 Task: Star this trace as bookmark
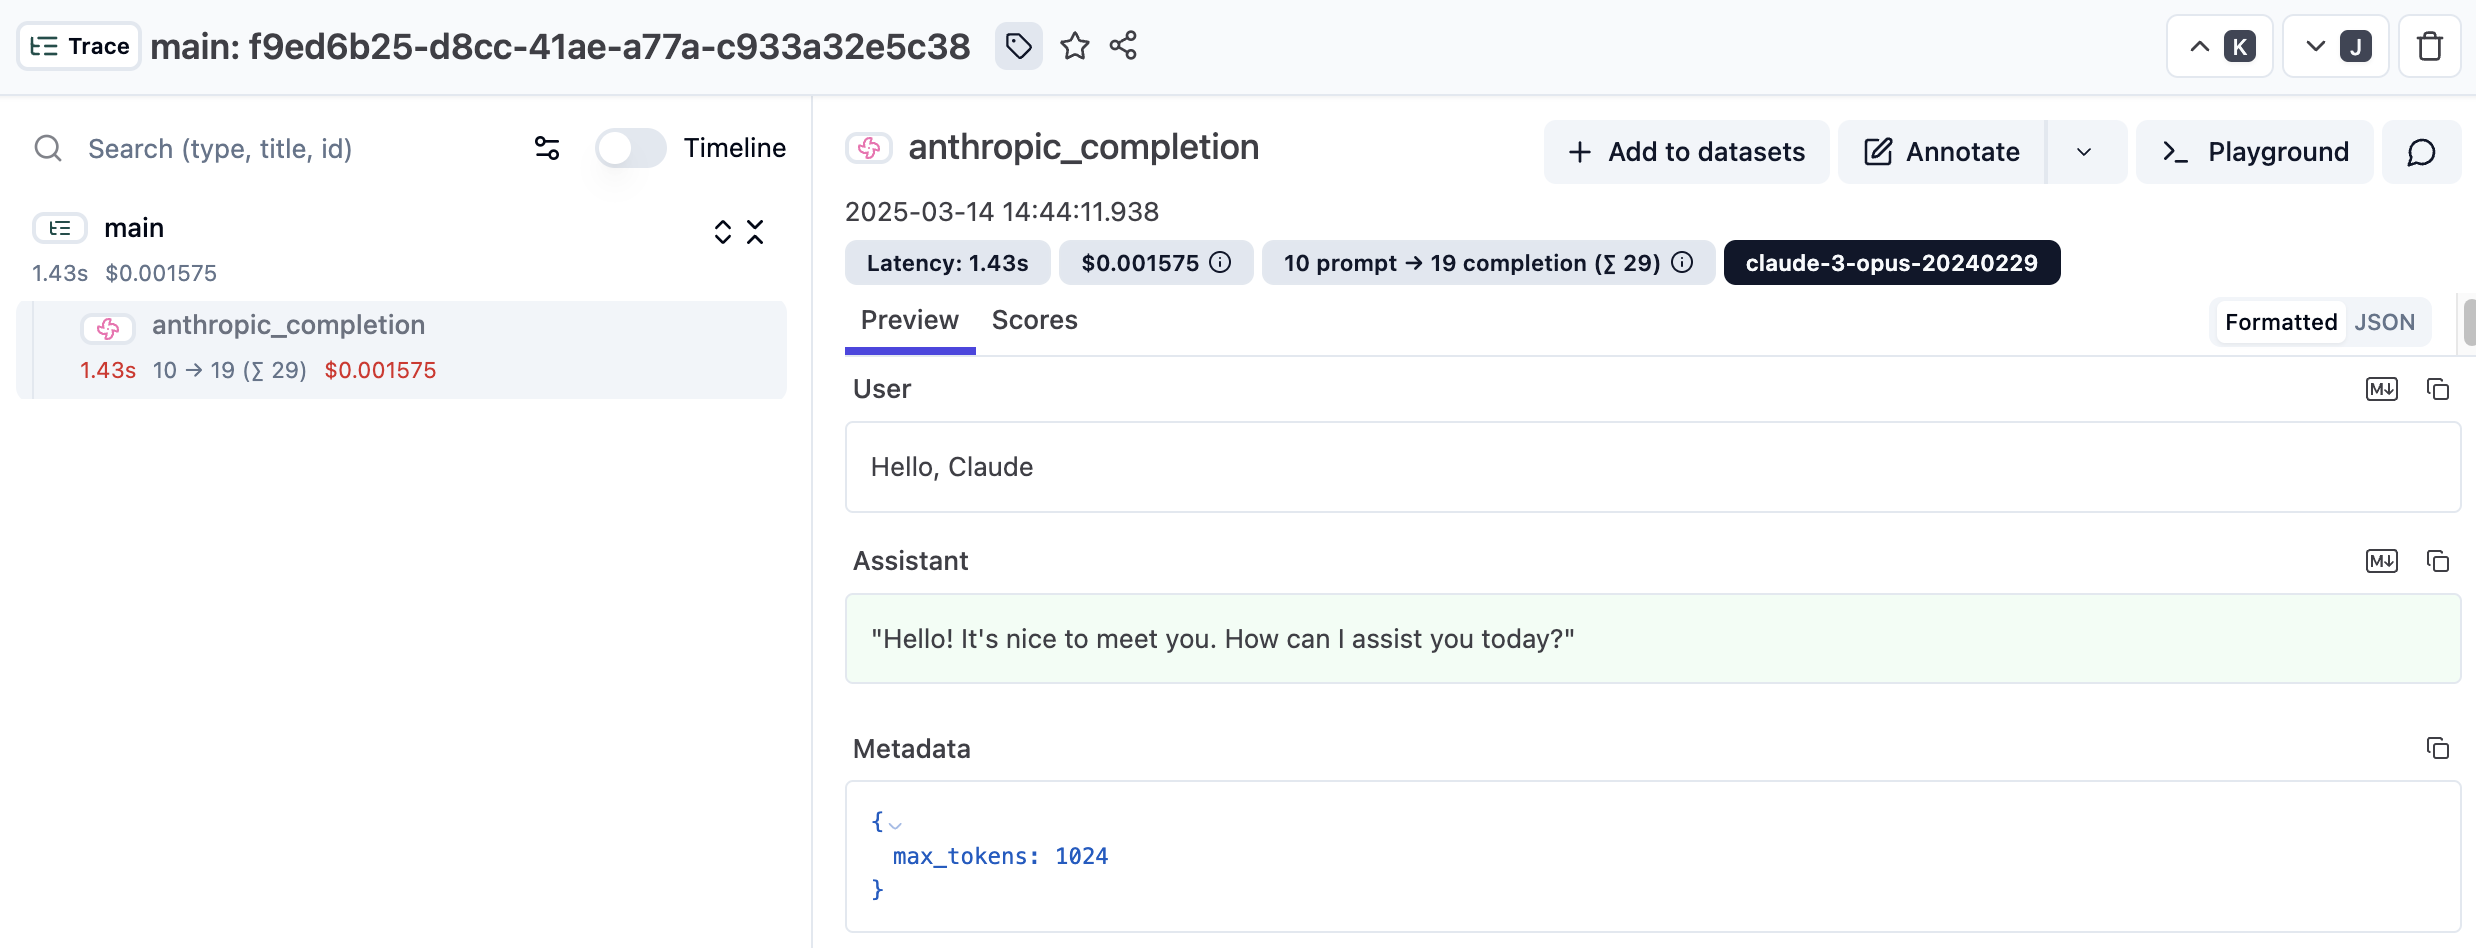point(1075,46)
